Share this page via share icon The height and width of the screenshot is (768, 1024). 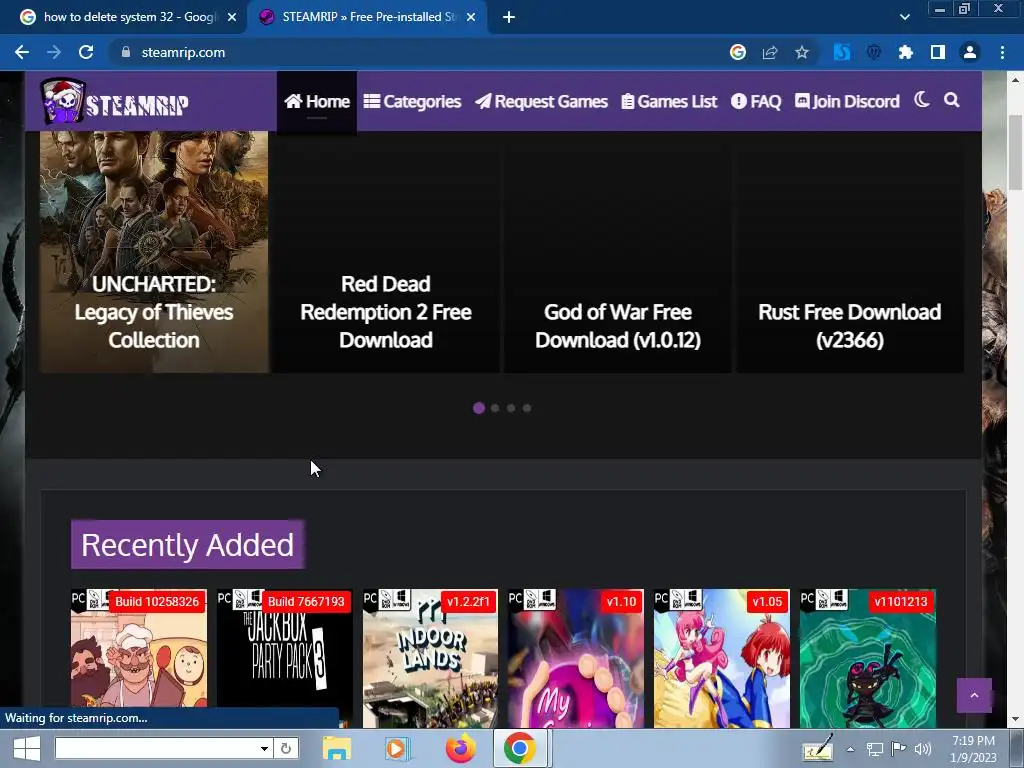[x=770, y=52]
